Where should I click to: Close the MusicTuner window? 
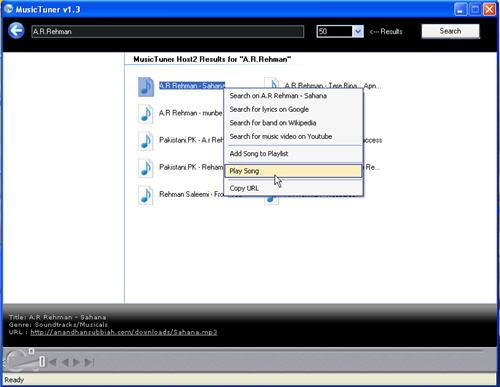tap(489, 9)
